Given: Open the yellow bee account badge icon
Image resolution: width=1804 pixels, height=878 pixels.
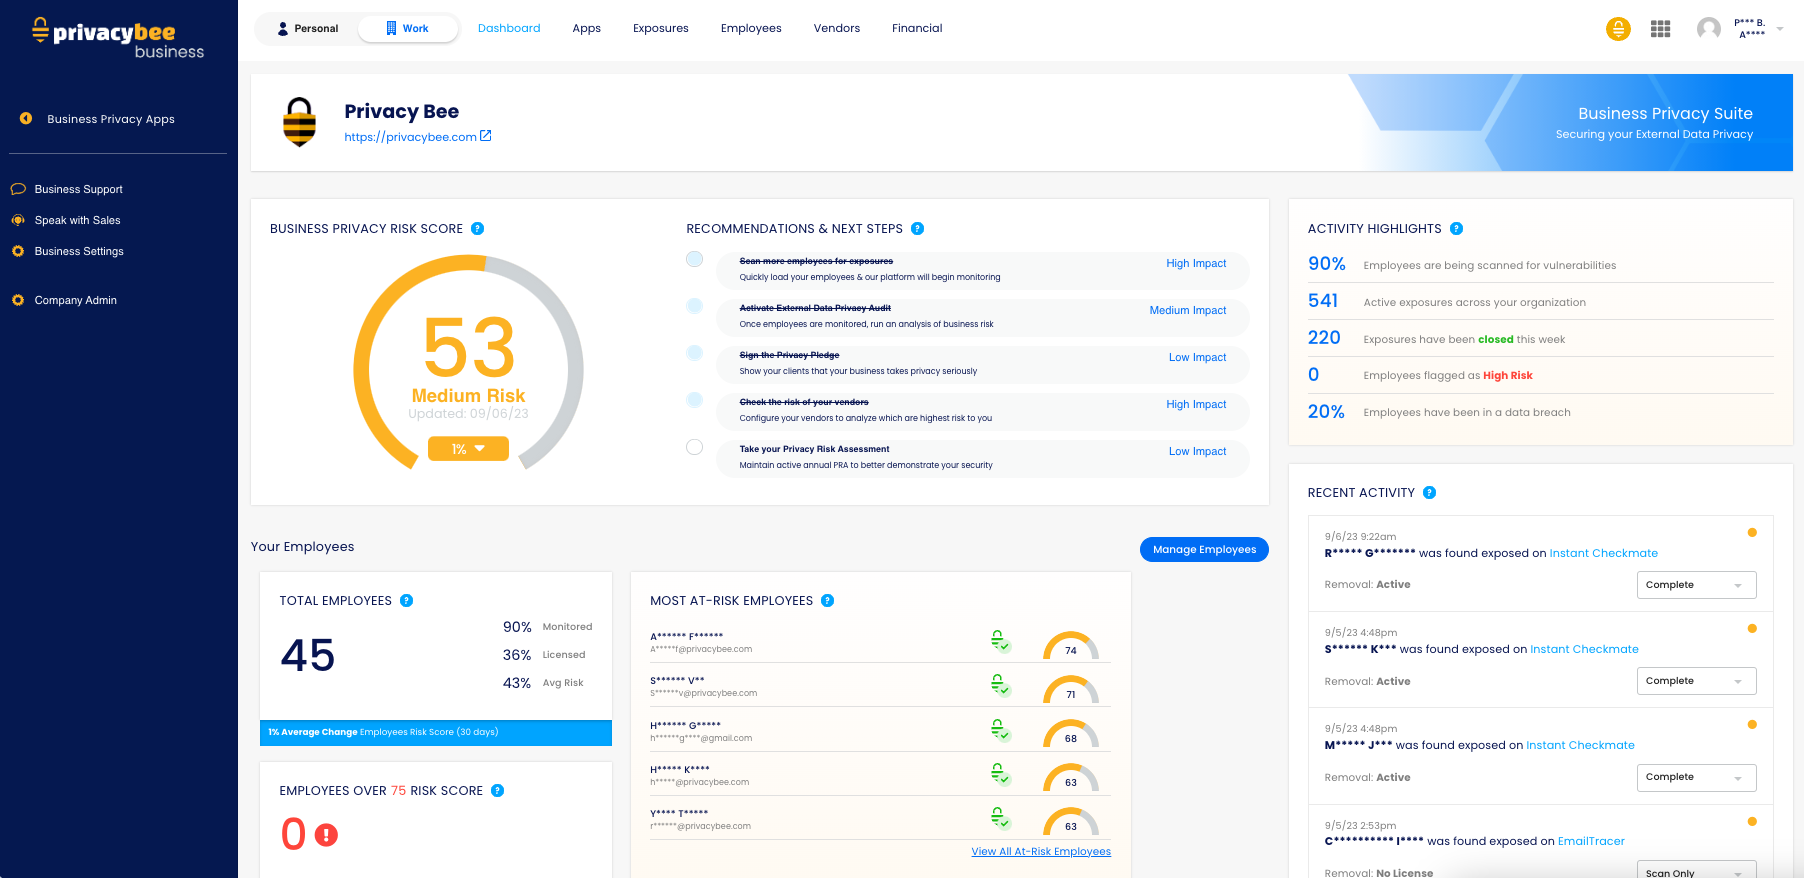Looking at the screenshot, I should (1618, 29).
